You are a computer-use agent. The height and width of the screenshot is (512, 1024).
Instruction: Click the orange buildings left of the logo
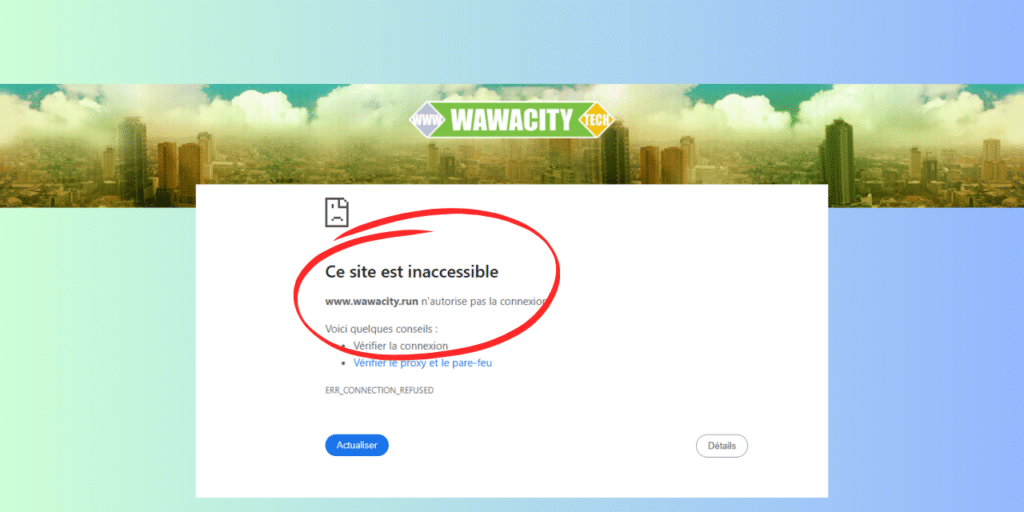pyautogui.click(x=178, y=166)
